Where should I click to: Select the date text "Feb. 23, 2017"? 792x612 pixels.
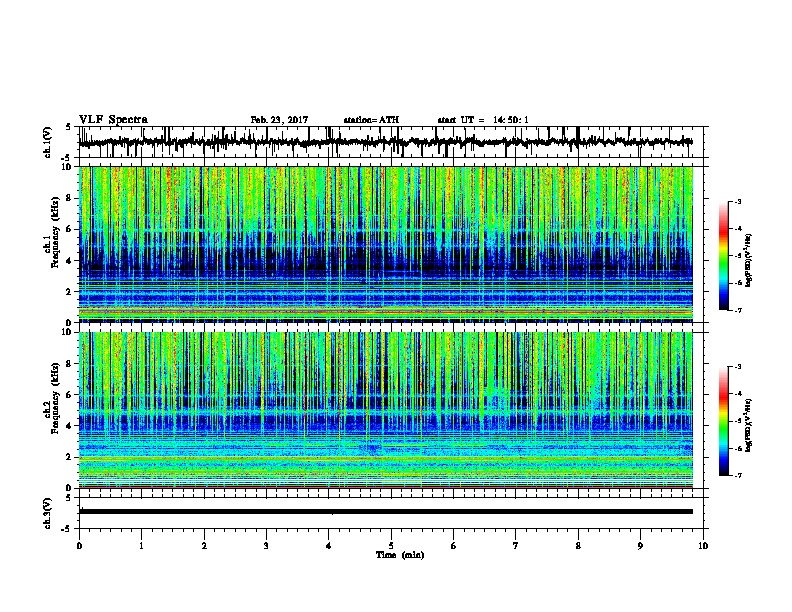pos(279,120)
